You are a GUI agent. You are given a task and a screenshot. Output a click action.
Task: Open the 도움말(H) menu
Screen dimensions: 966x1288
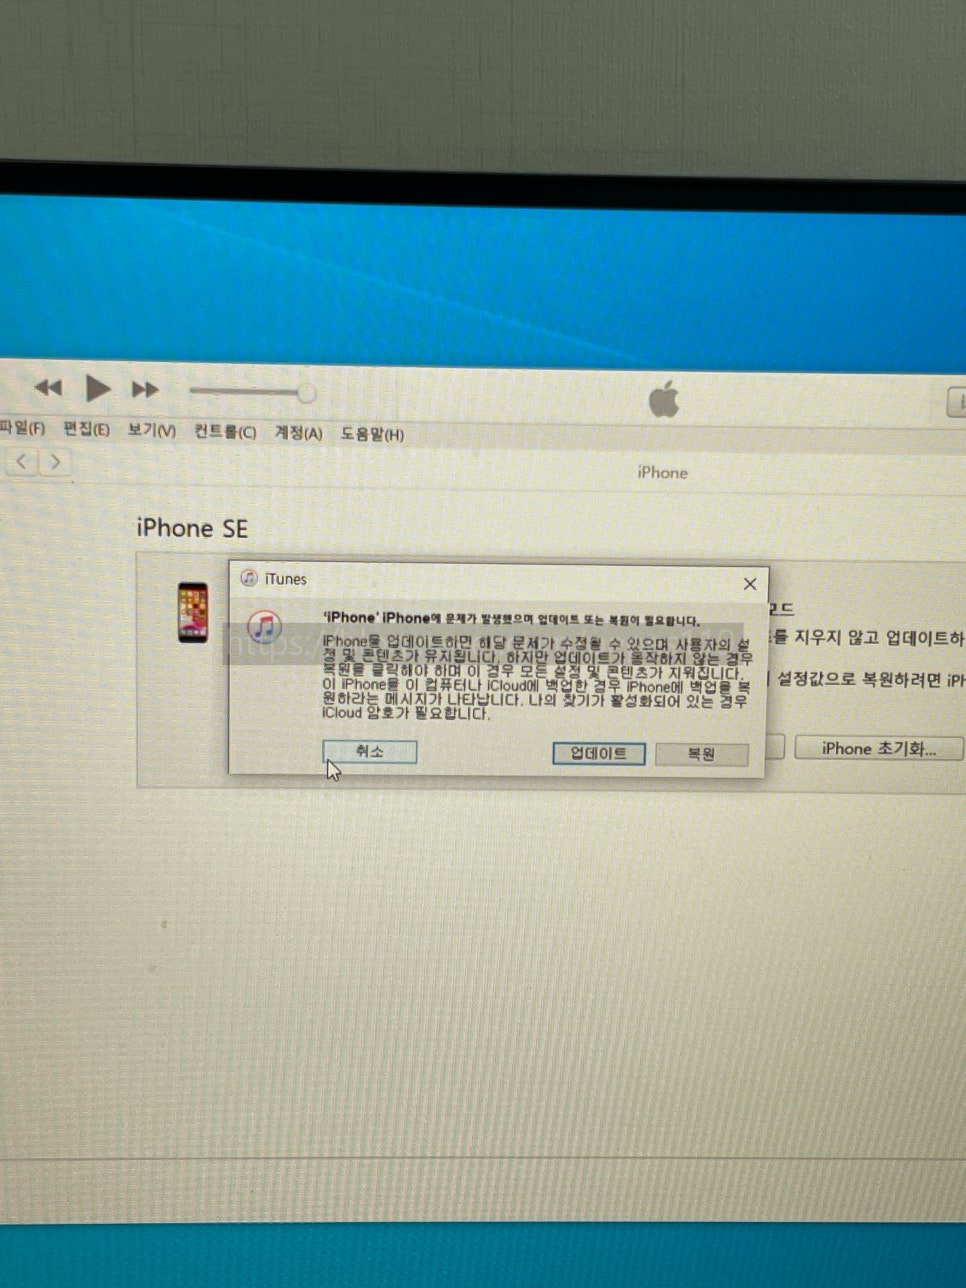372,434
